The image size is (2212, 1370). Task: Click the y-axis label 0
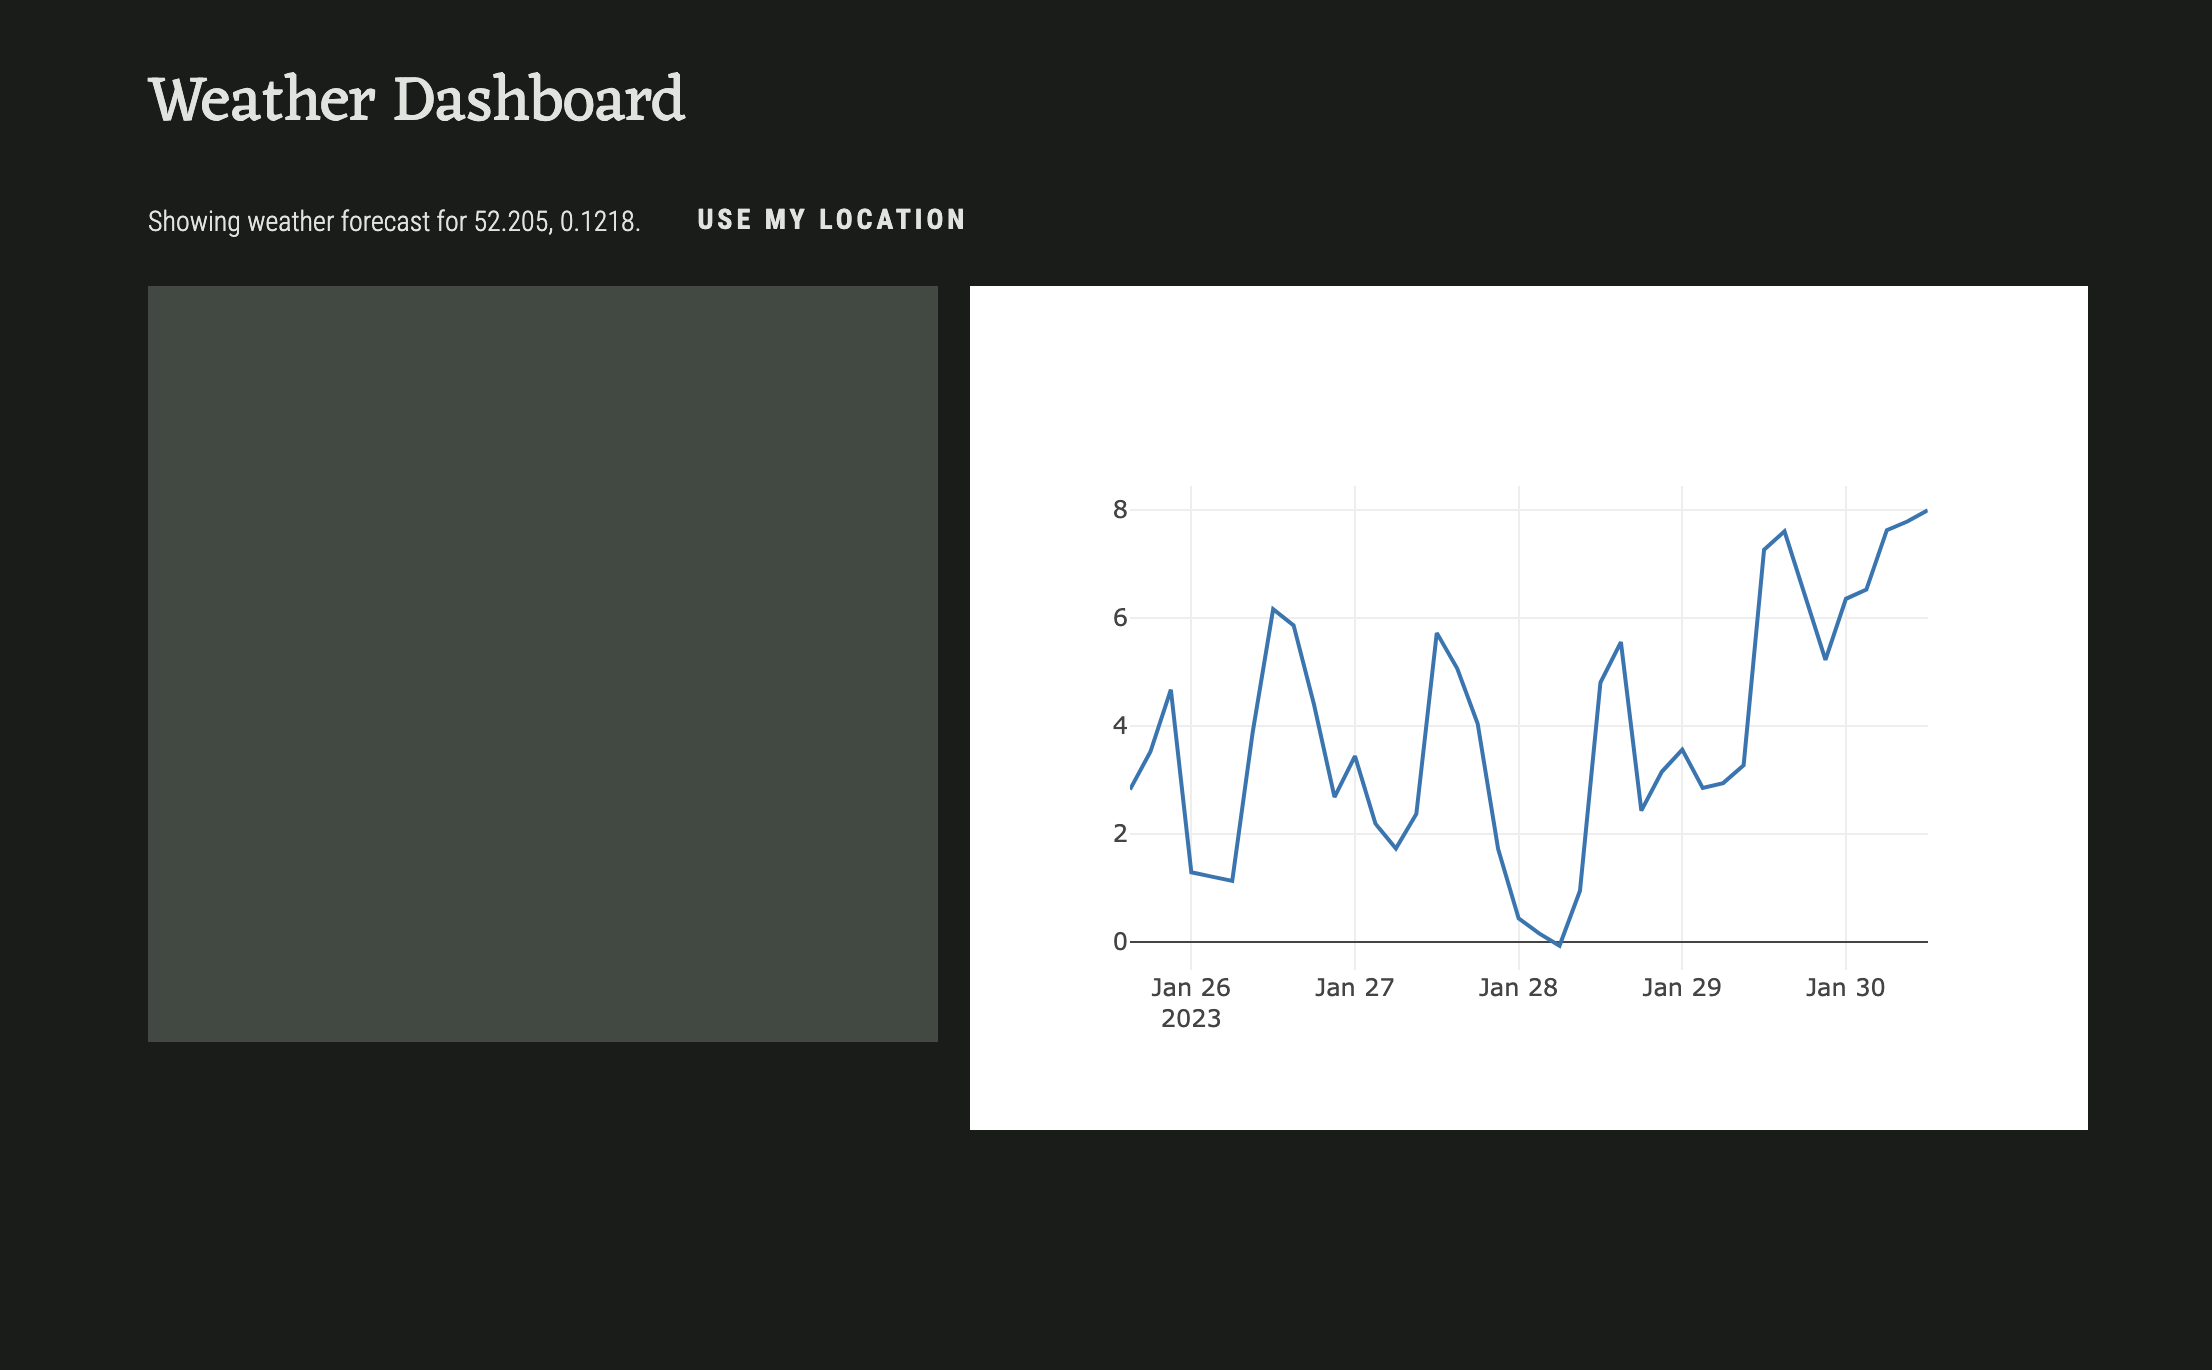click(x=1120, y=942)
